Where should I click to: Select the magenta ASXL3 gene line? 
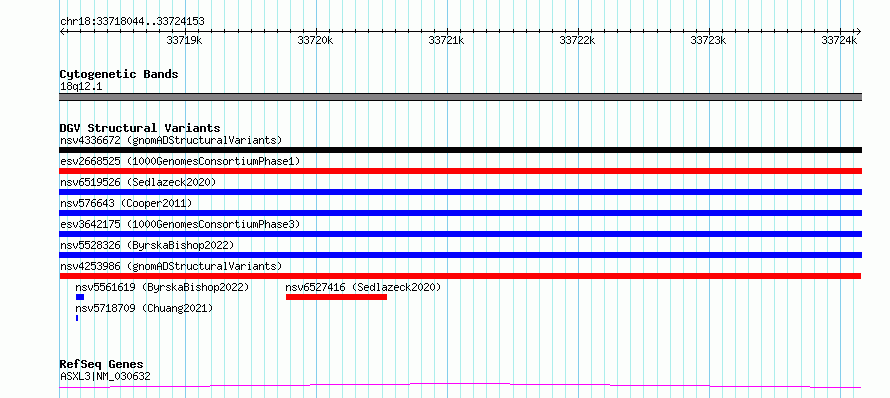(x=460, y=386)
